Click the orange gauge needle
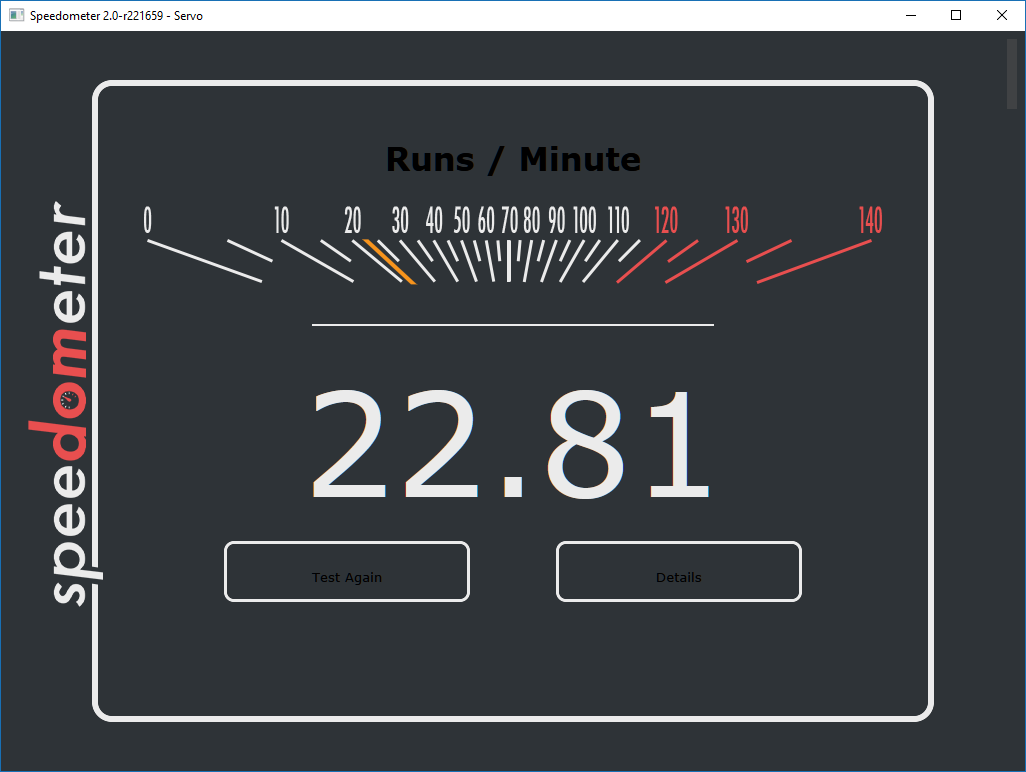This screenshot has height=772, width=1026. click(389, 262)
